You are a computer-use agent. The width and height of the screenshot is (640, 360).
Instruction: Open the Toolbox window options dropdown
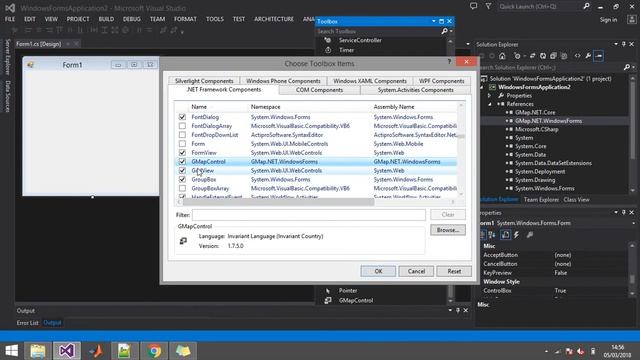tap(433, 21)
